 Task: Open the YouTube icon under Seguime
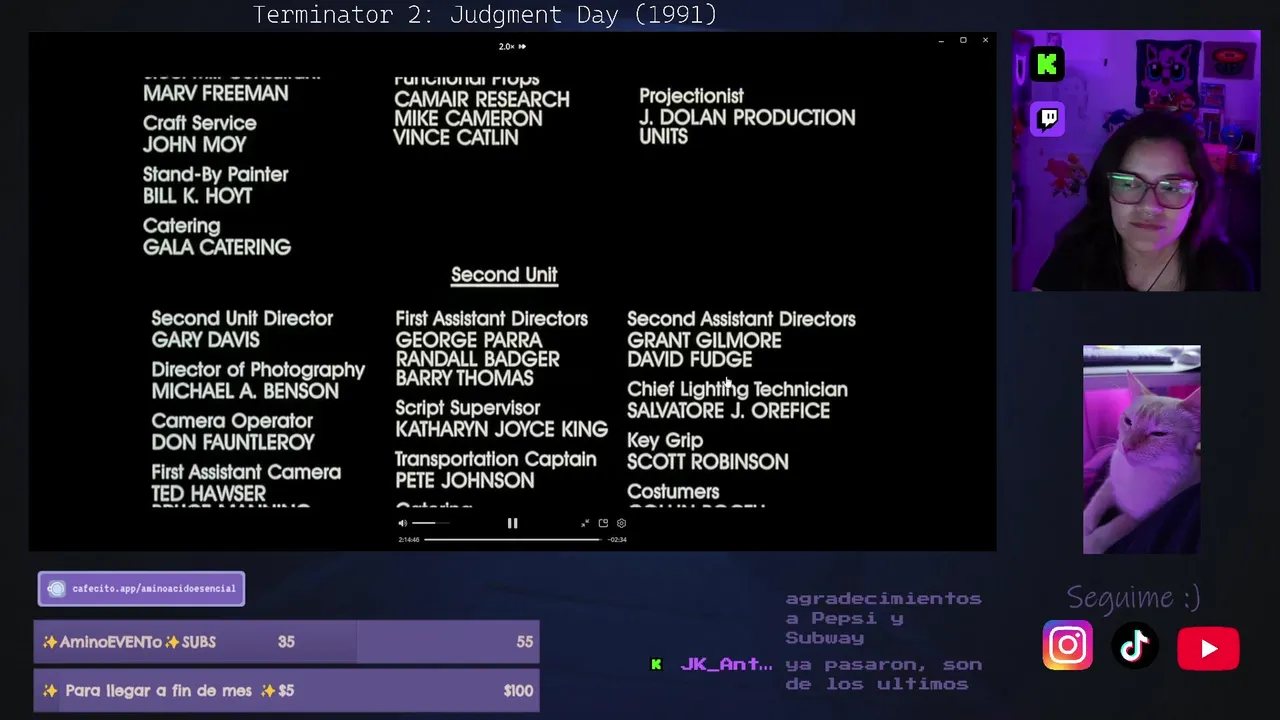[1208, 648]
